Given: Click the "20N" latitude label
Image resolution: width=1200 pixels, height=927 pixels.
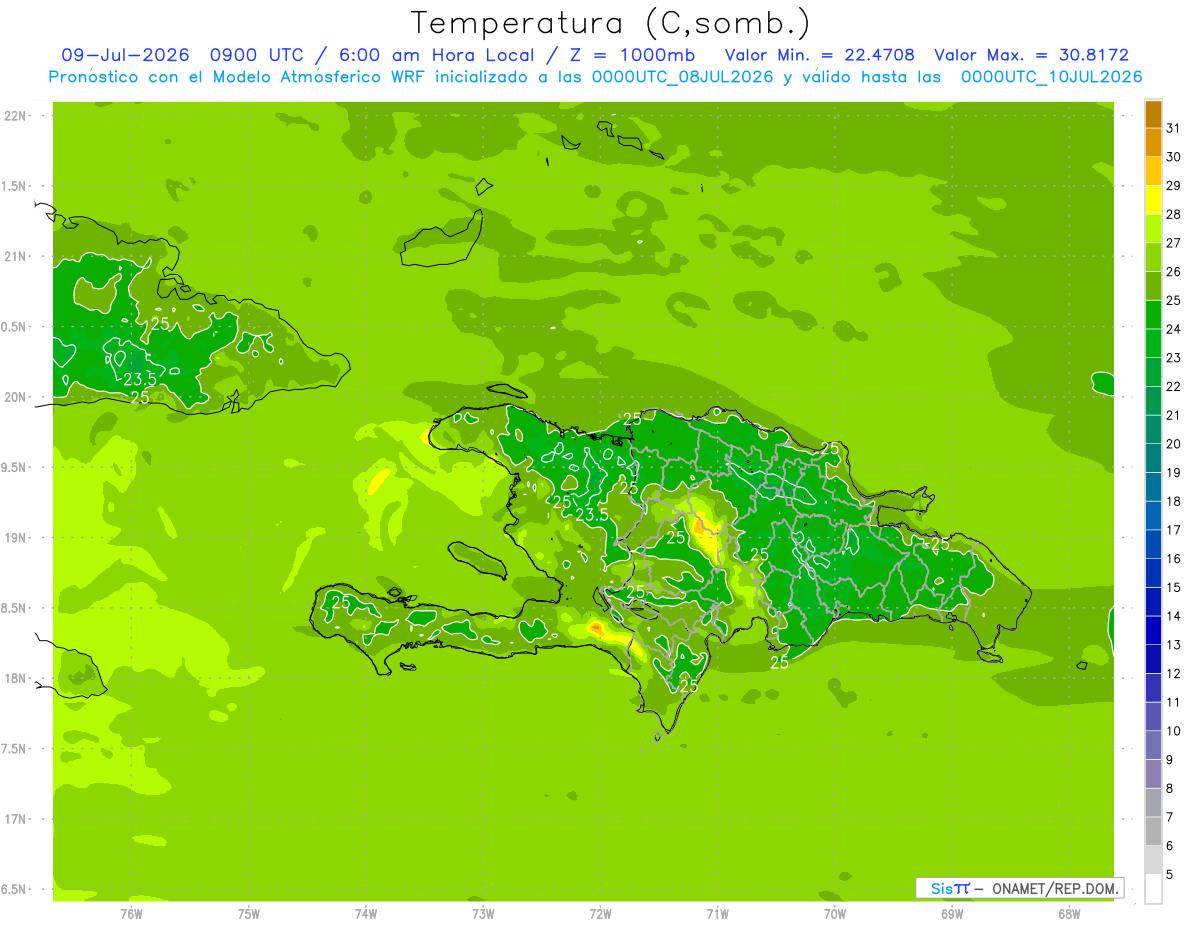Looking at the screenshot, I should point(15,397).
